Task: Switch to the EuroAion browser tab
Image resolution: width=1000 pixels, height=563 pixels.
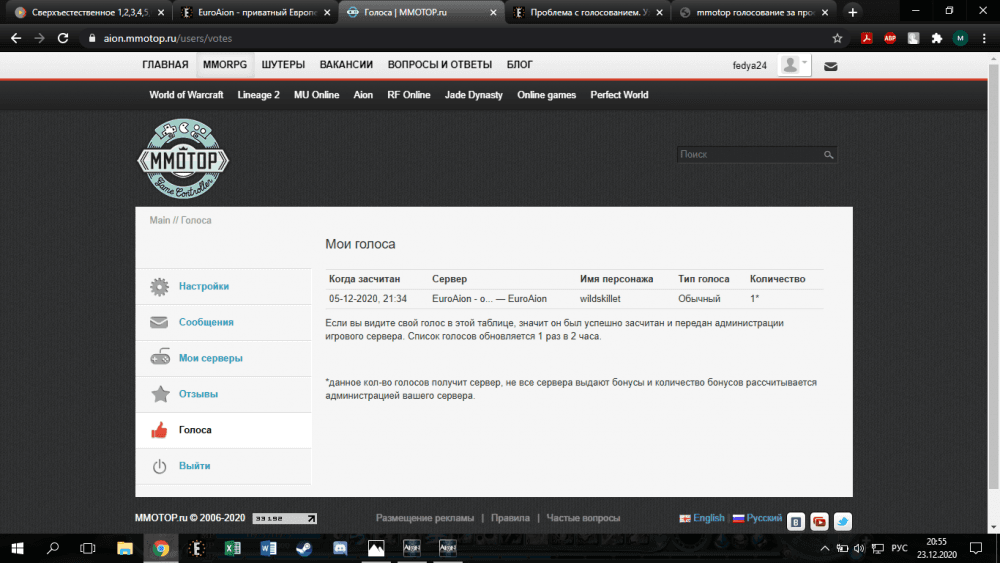Action: (x=255, y=12)
